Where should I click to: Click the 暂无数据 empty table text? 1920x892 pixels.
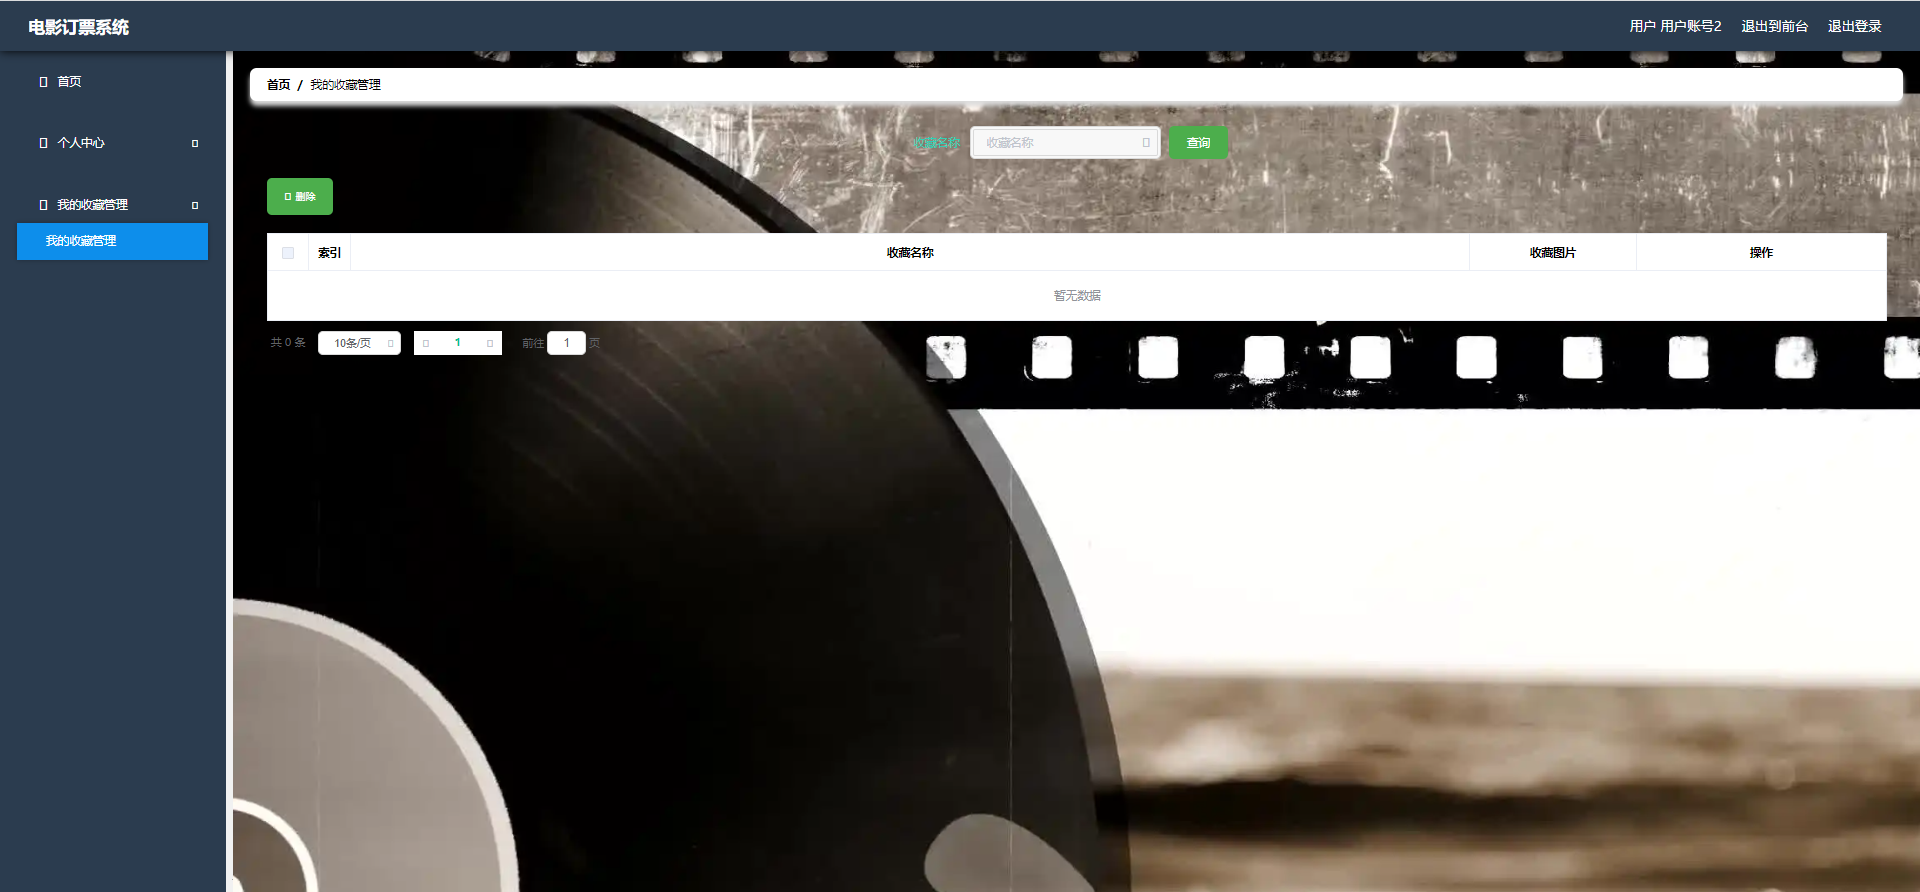point(1077,296)
